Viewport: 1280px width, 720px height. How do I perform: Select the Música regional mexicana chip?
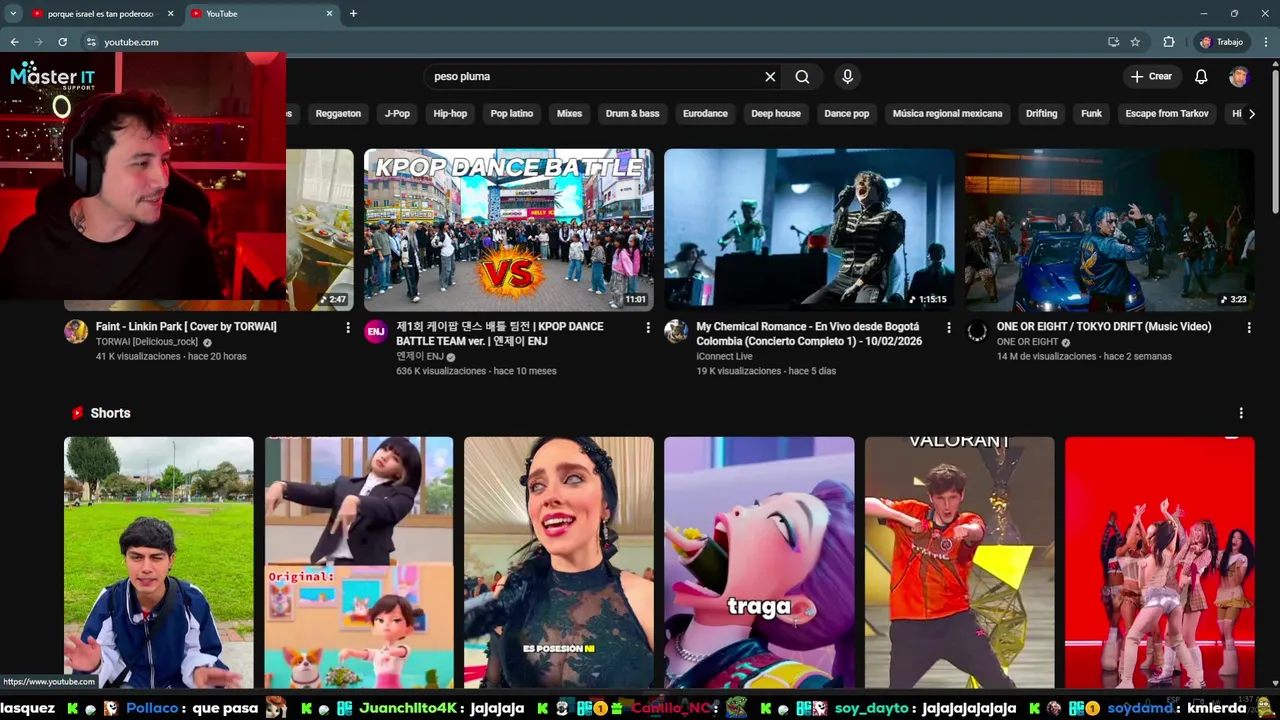pyautogui.click(x=947, y=114)
